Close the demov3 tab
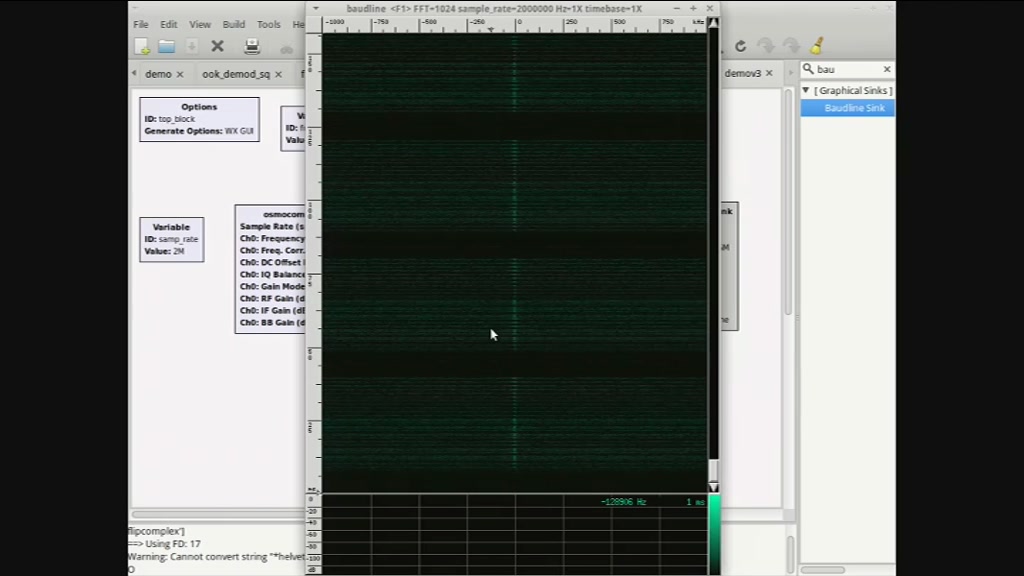The width and height of the screenshot is (1024, 576). tap(769, 73)
